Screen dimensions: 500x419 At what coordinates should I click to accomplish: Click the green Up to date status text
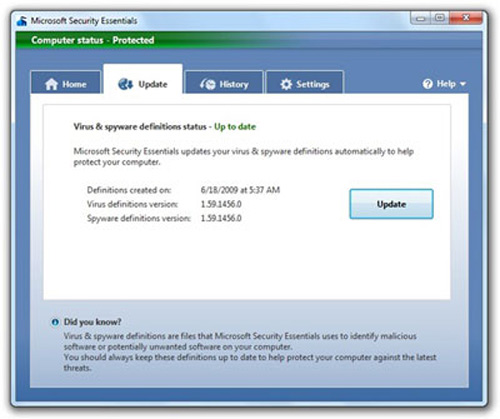coord(235,127)
